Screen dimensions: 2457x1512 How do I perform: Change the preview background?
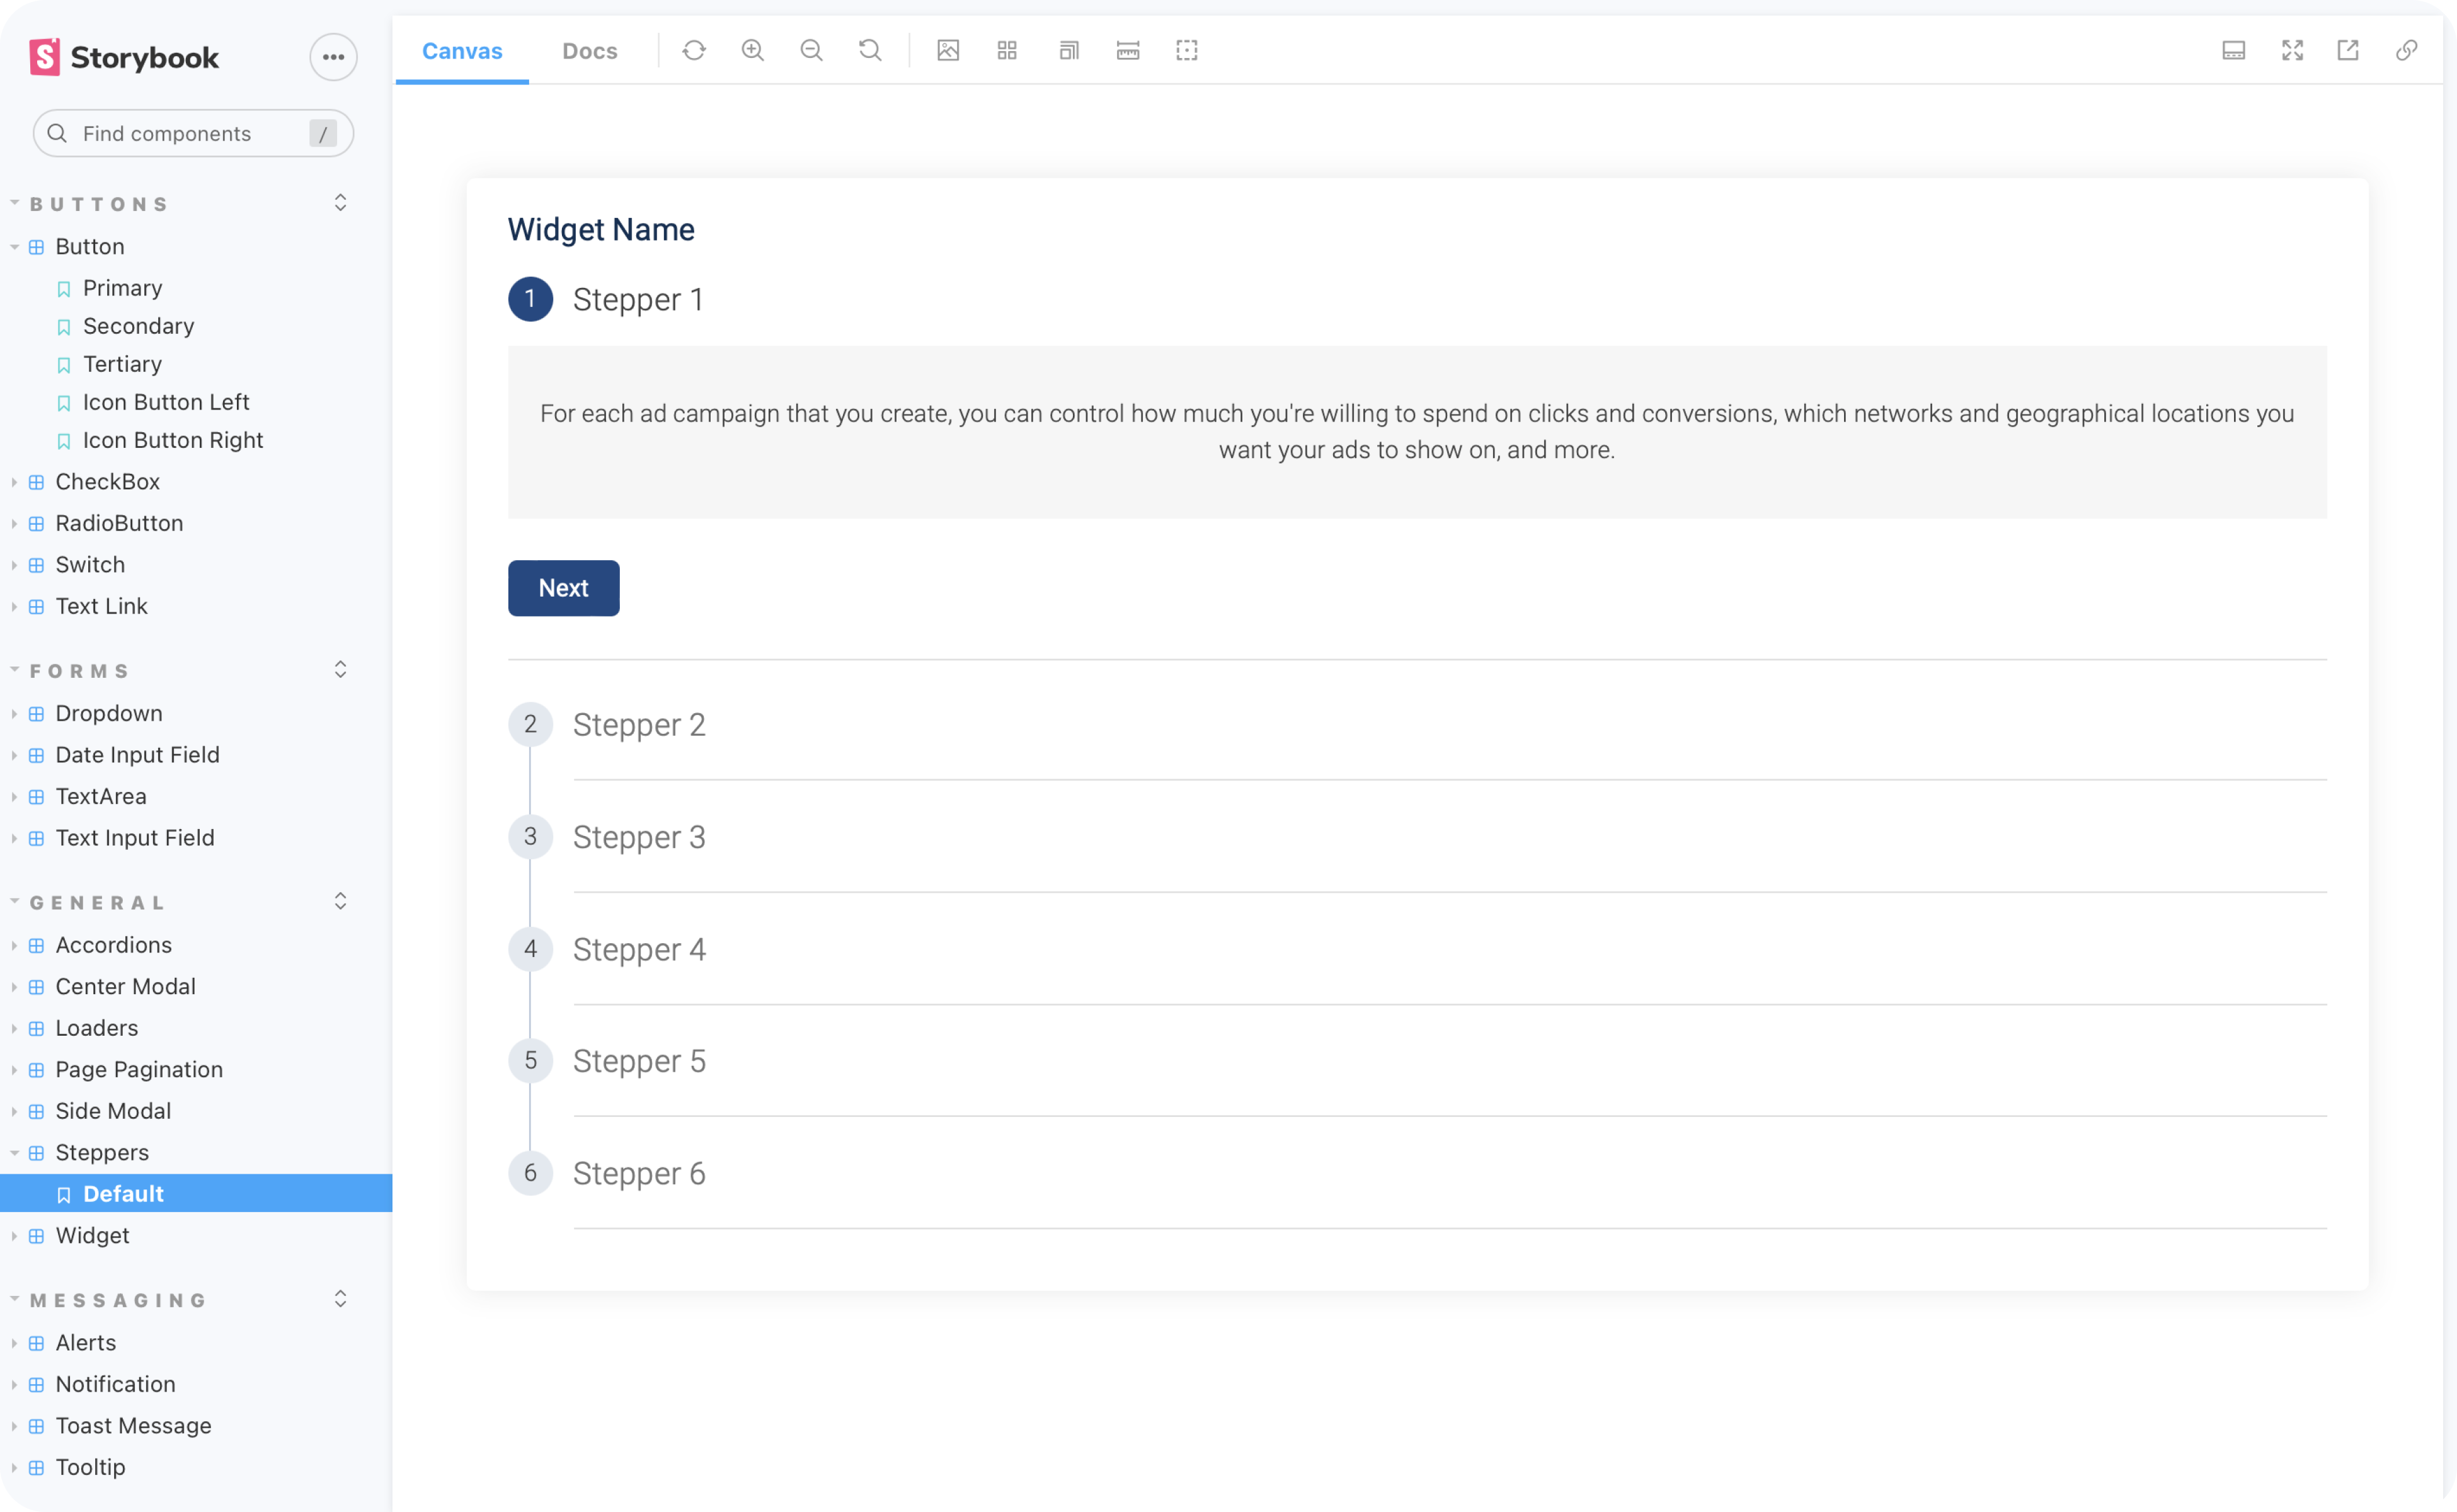[x=948, y=50]
